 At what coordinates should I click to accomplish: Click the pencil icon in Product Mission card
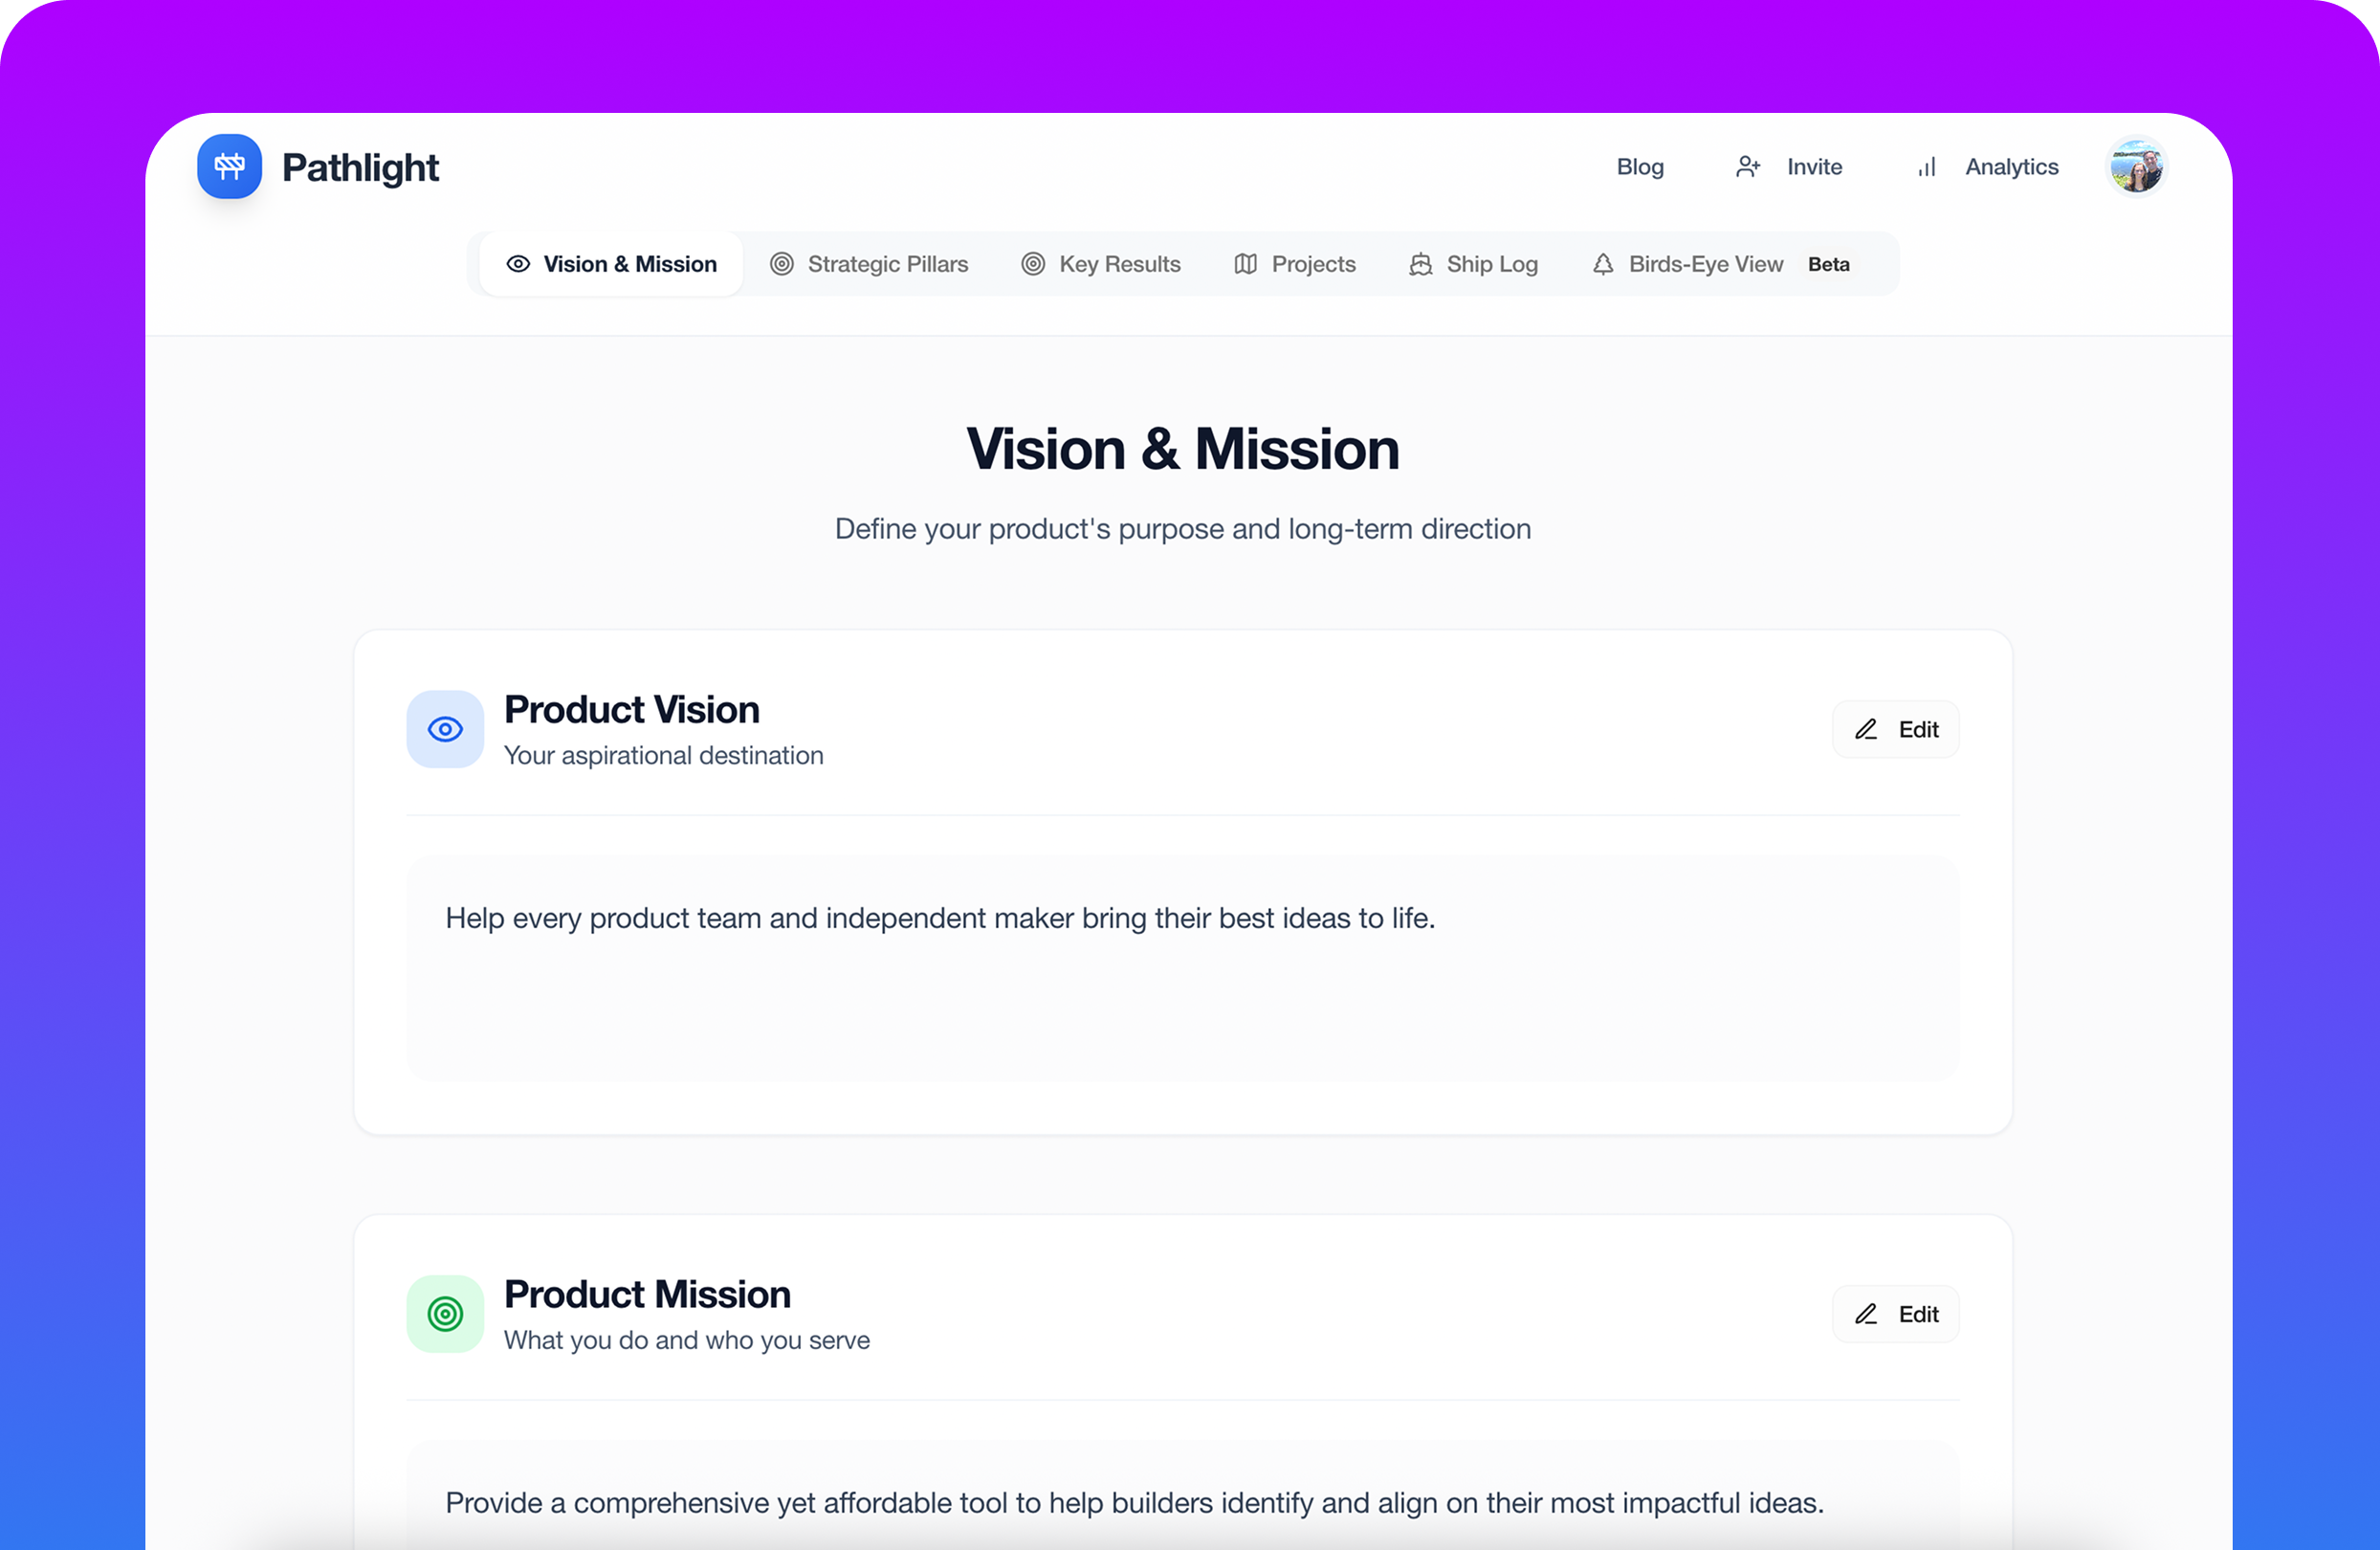(x=1866, y=1313)
